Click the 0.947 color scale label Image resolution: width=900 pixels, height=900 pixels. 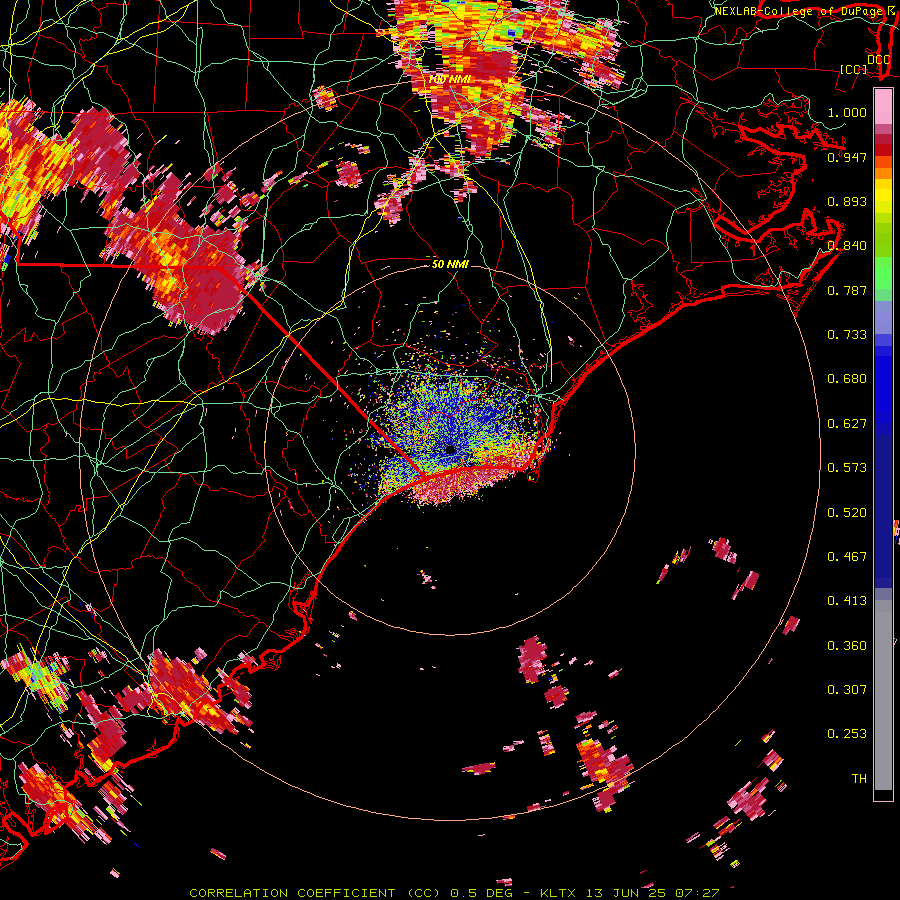point(847,157)
